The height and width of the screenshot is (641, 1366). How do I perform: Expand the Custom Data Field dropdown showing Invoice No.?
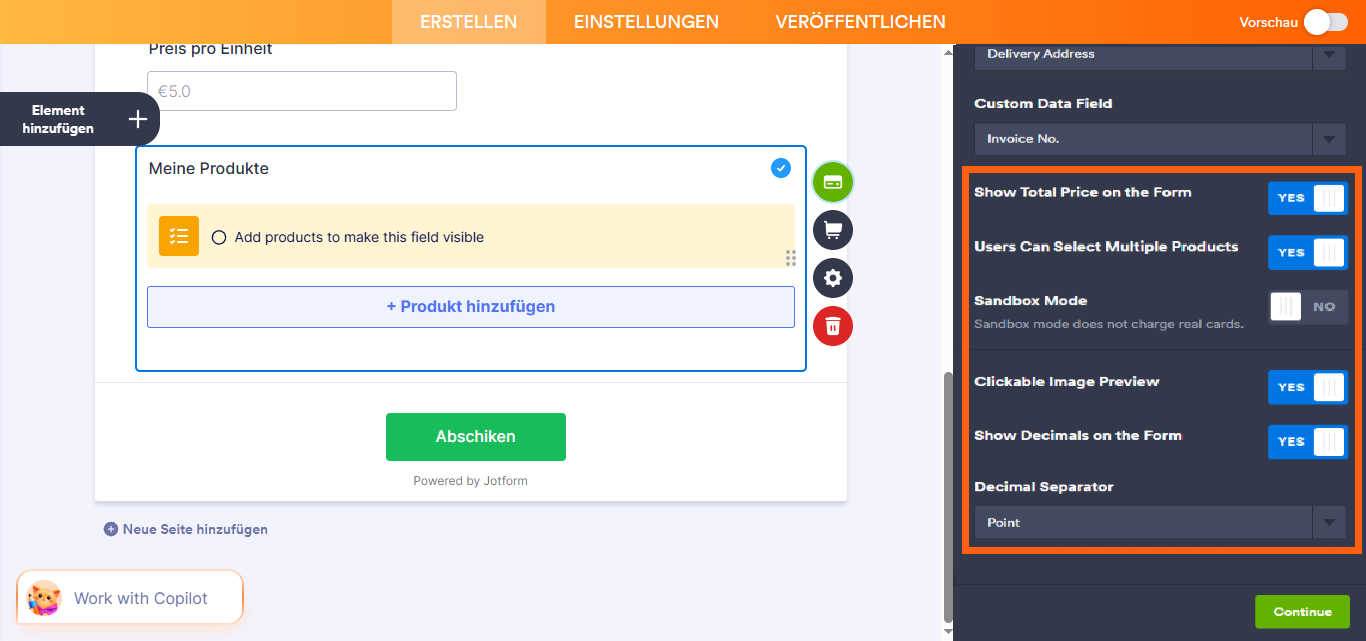coord(1330,139)
